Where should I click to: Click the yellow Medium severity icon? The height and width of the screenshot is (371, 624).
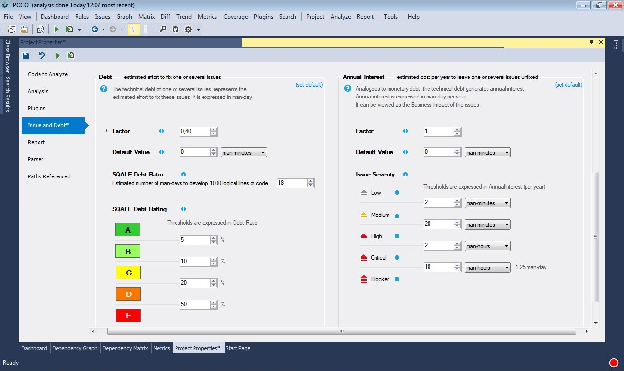pyautogui.click(x=364, y=215)
